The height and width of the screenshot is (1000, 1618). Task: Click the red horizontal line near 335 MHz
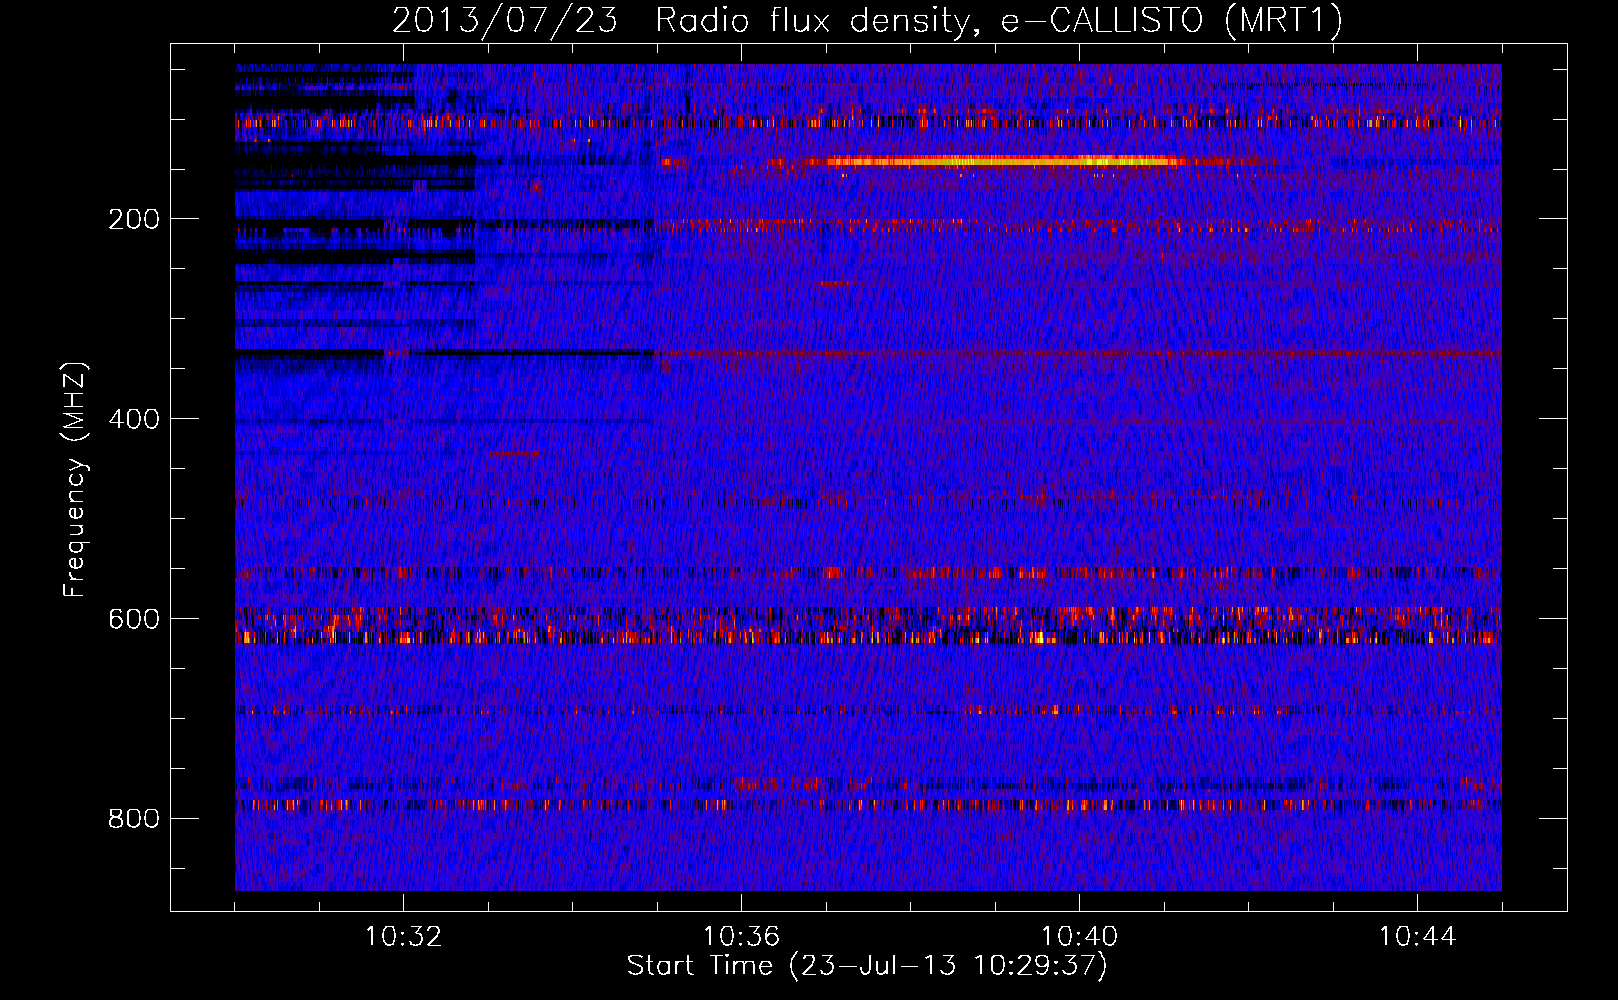point(1078,353)
